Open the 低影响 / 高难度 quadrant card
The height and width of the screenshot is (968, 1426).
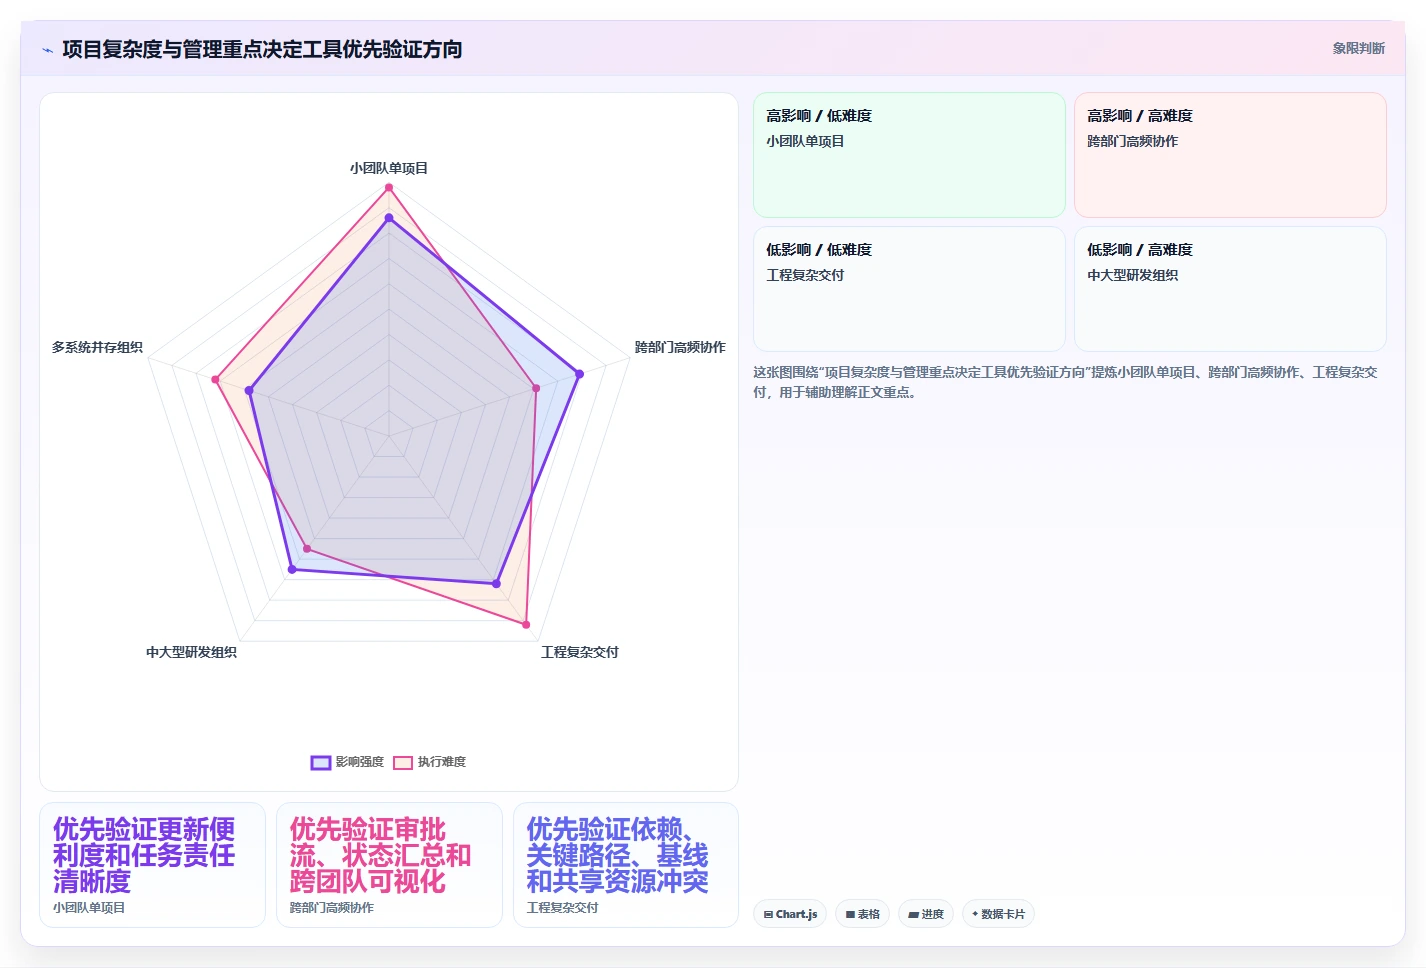click(x=1230, y=289)
